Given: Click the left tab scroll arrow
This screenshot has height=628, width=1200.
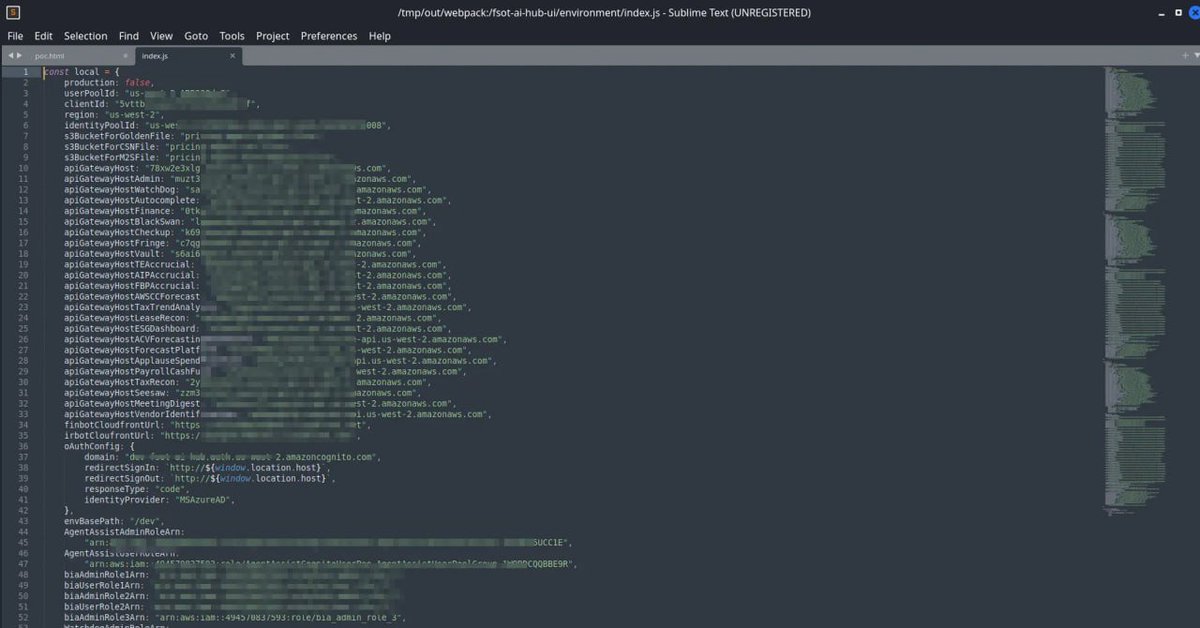Looking at the screenshot, I should 10,56.
